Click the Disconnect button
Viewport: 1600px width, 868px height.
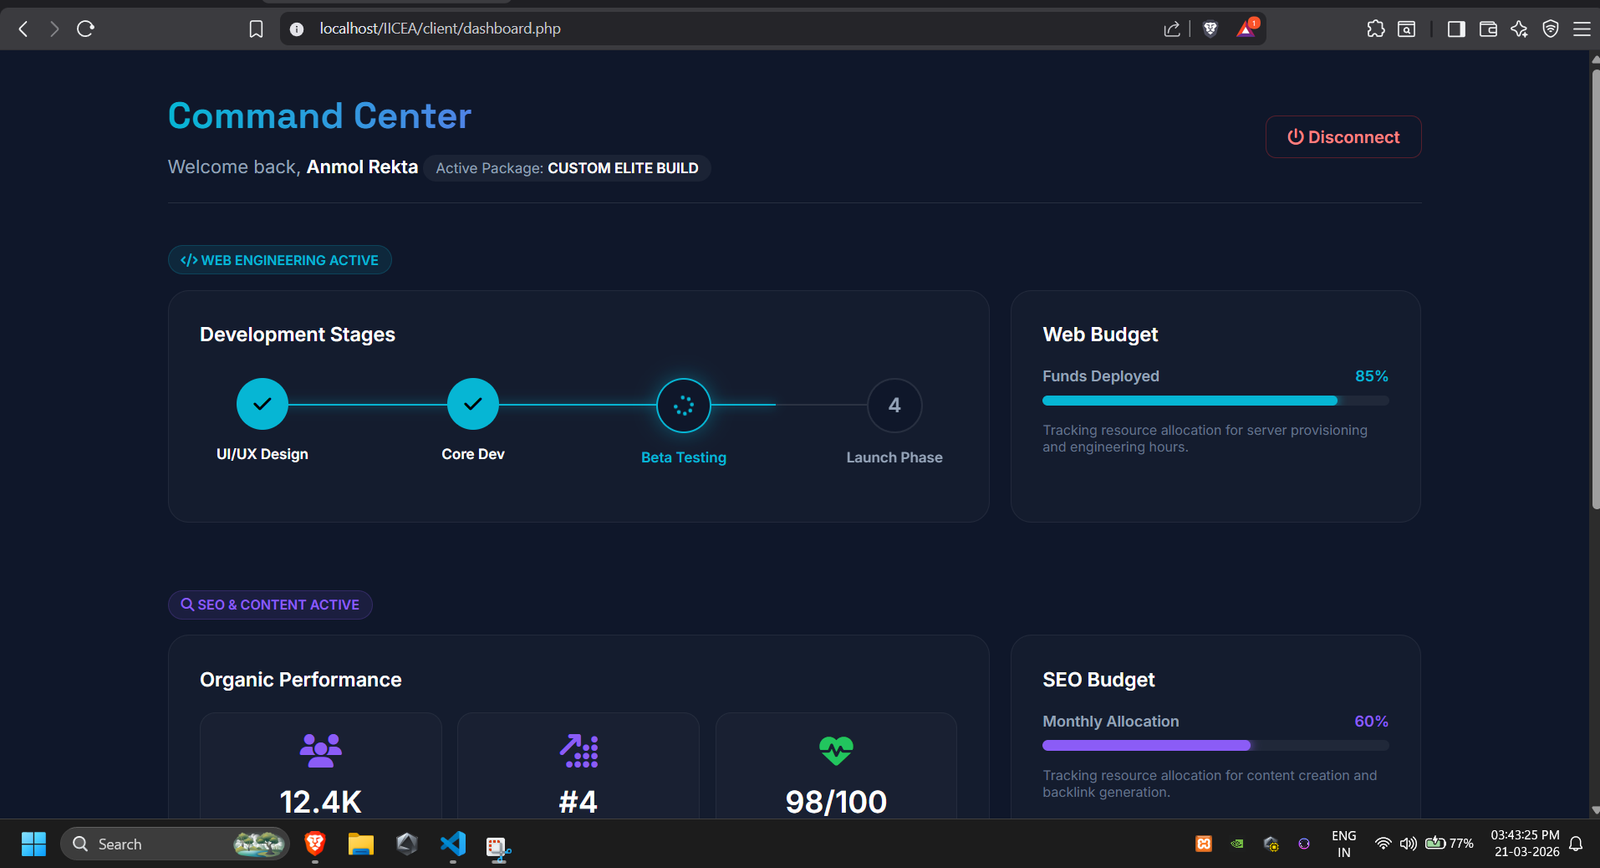point(1343,137)
